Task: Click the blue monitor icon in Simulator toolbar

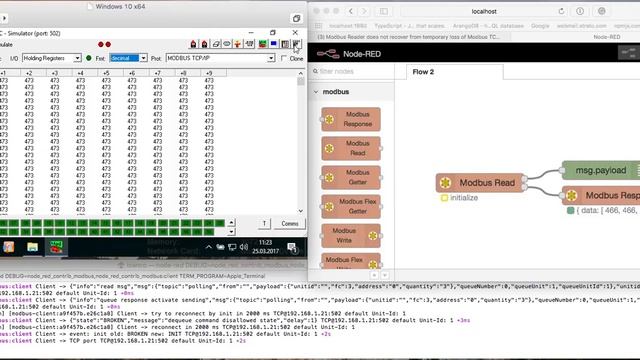Action: [x=273, y=44]
